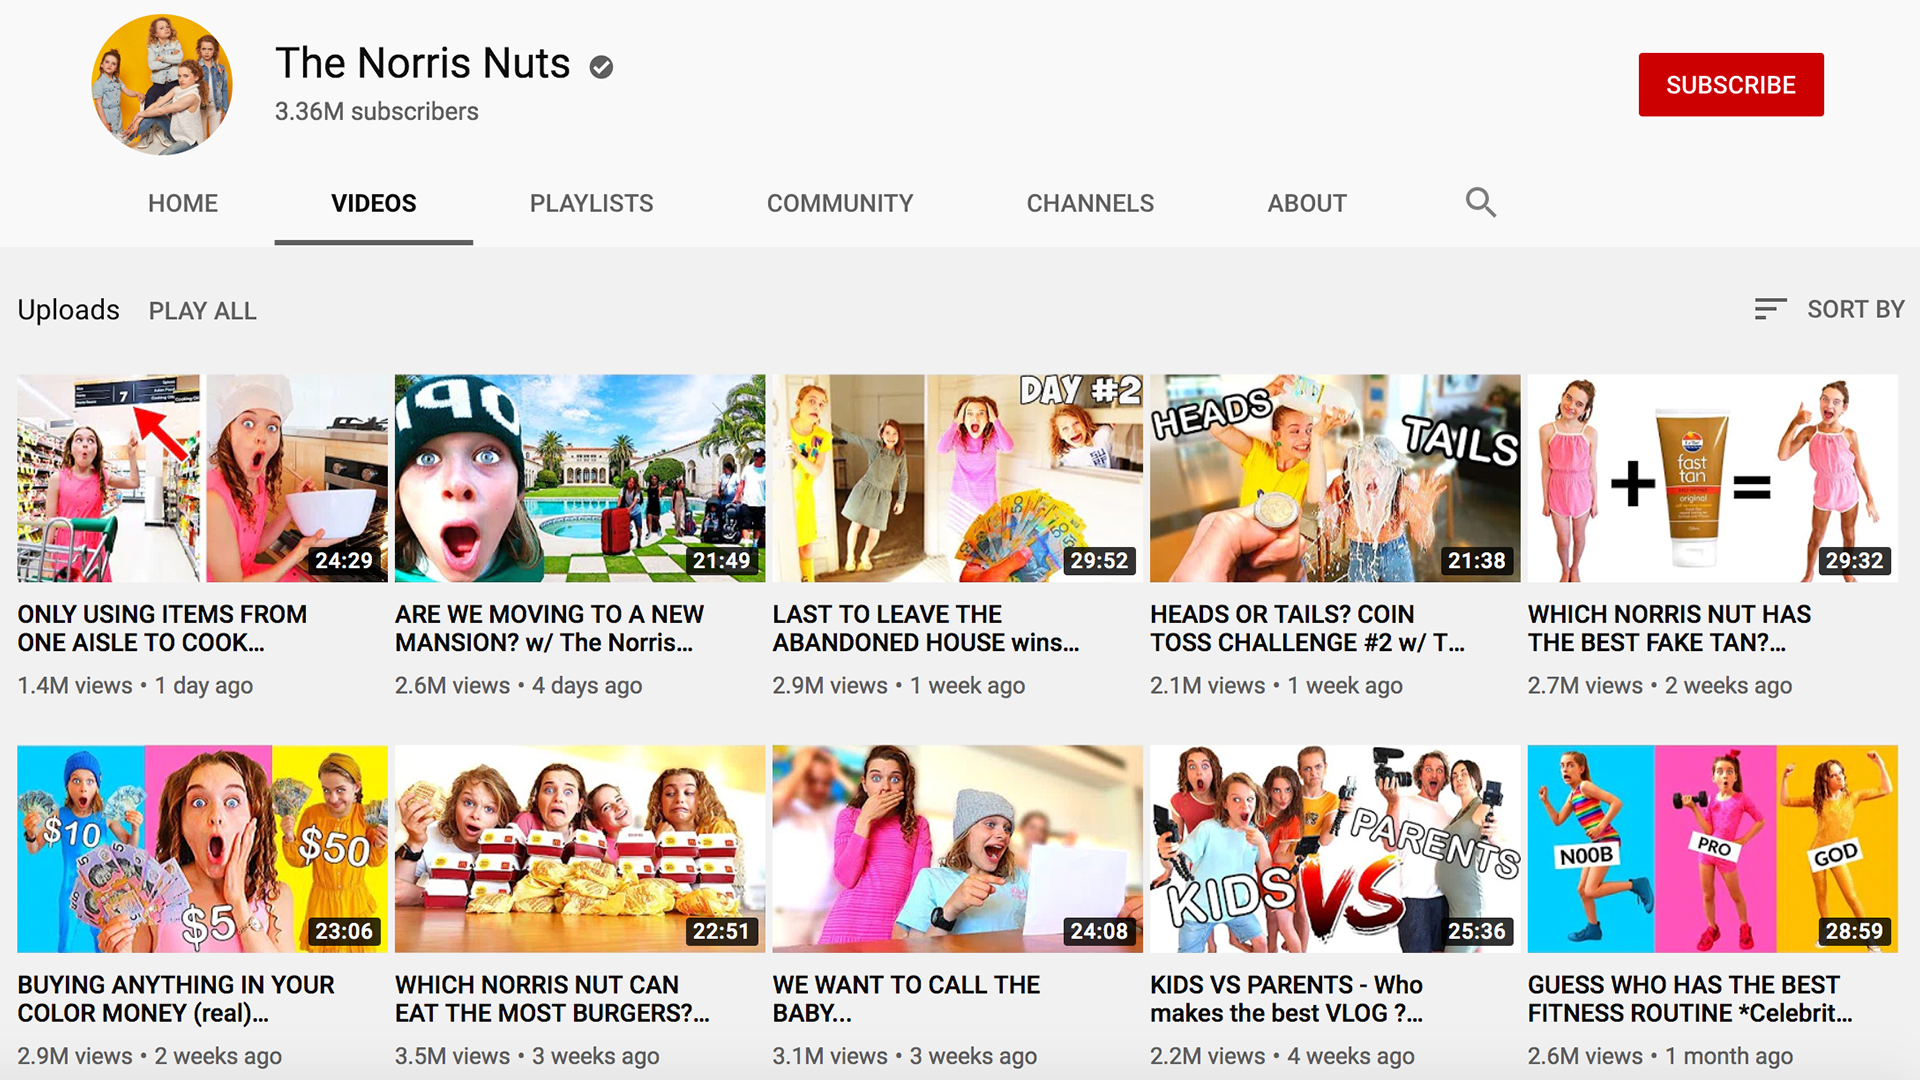Image resolution: width=1920 pixels, height=1080 pixels.
Task: Navigate to the Home tab
Action: coord(182,203)
